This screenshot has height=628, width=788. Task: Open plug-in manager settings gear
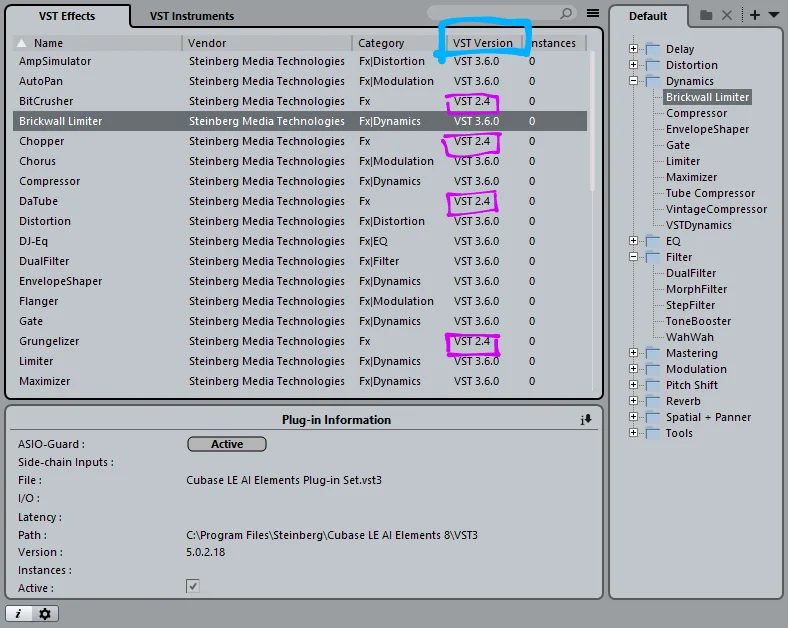click(45, 613)
